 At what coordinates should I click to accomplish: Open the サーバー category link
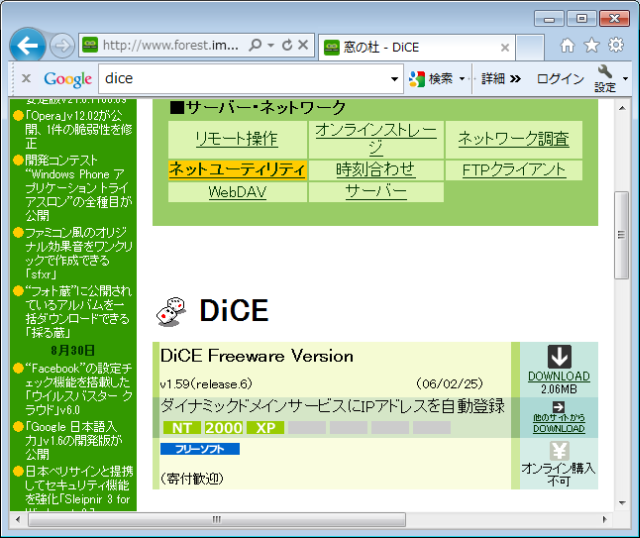[376, 191]
